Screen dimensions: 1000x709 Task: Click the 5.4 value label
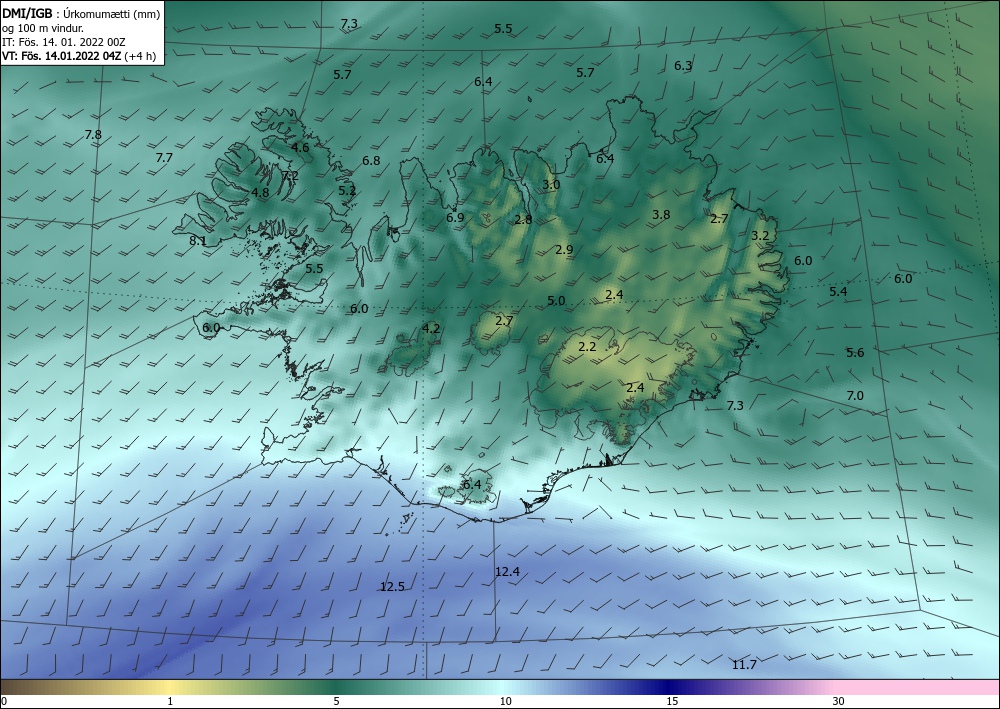838,291
